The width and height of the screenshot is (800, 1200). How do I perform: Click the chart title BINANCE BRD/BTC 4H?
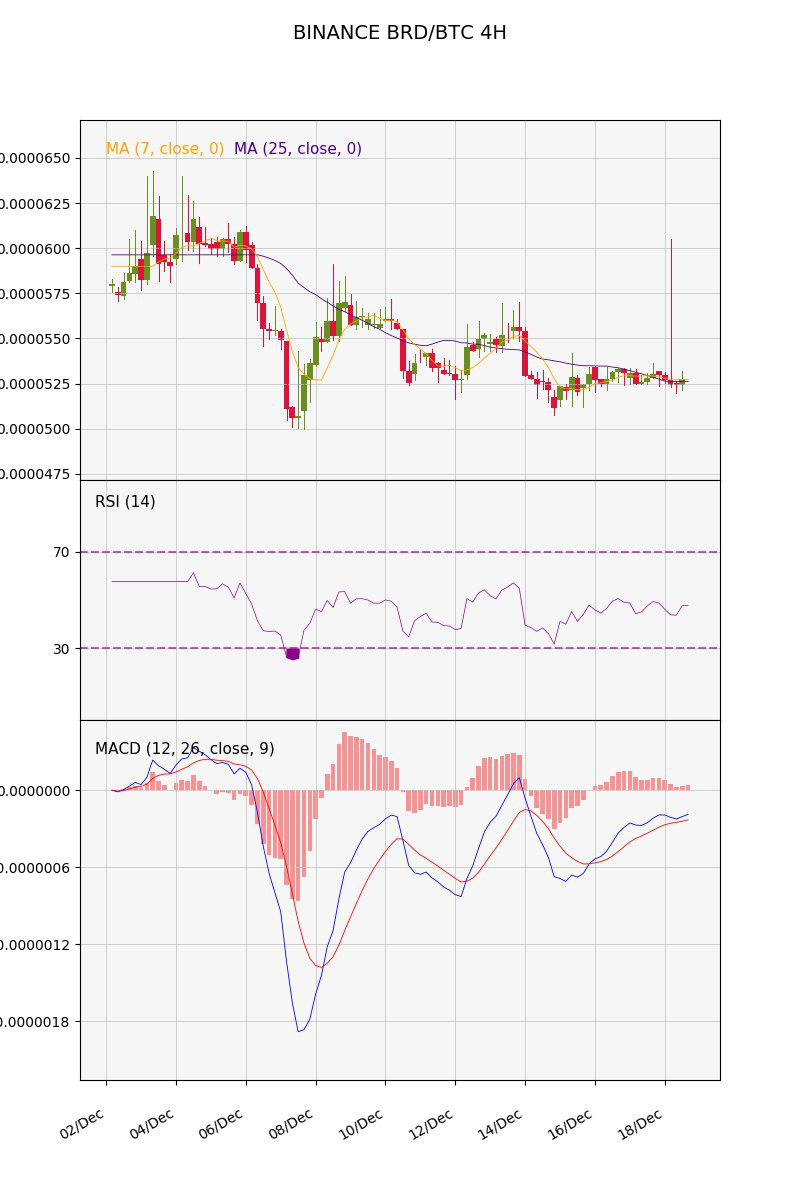pyautogui.click(x=400, y=33)
